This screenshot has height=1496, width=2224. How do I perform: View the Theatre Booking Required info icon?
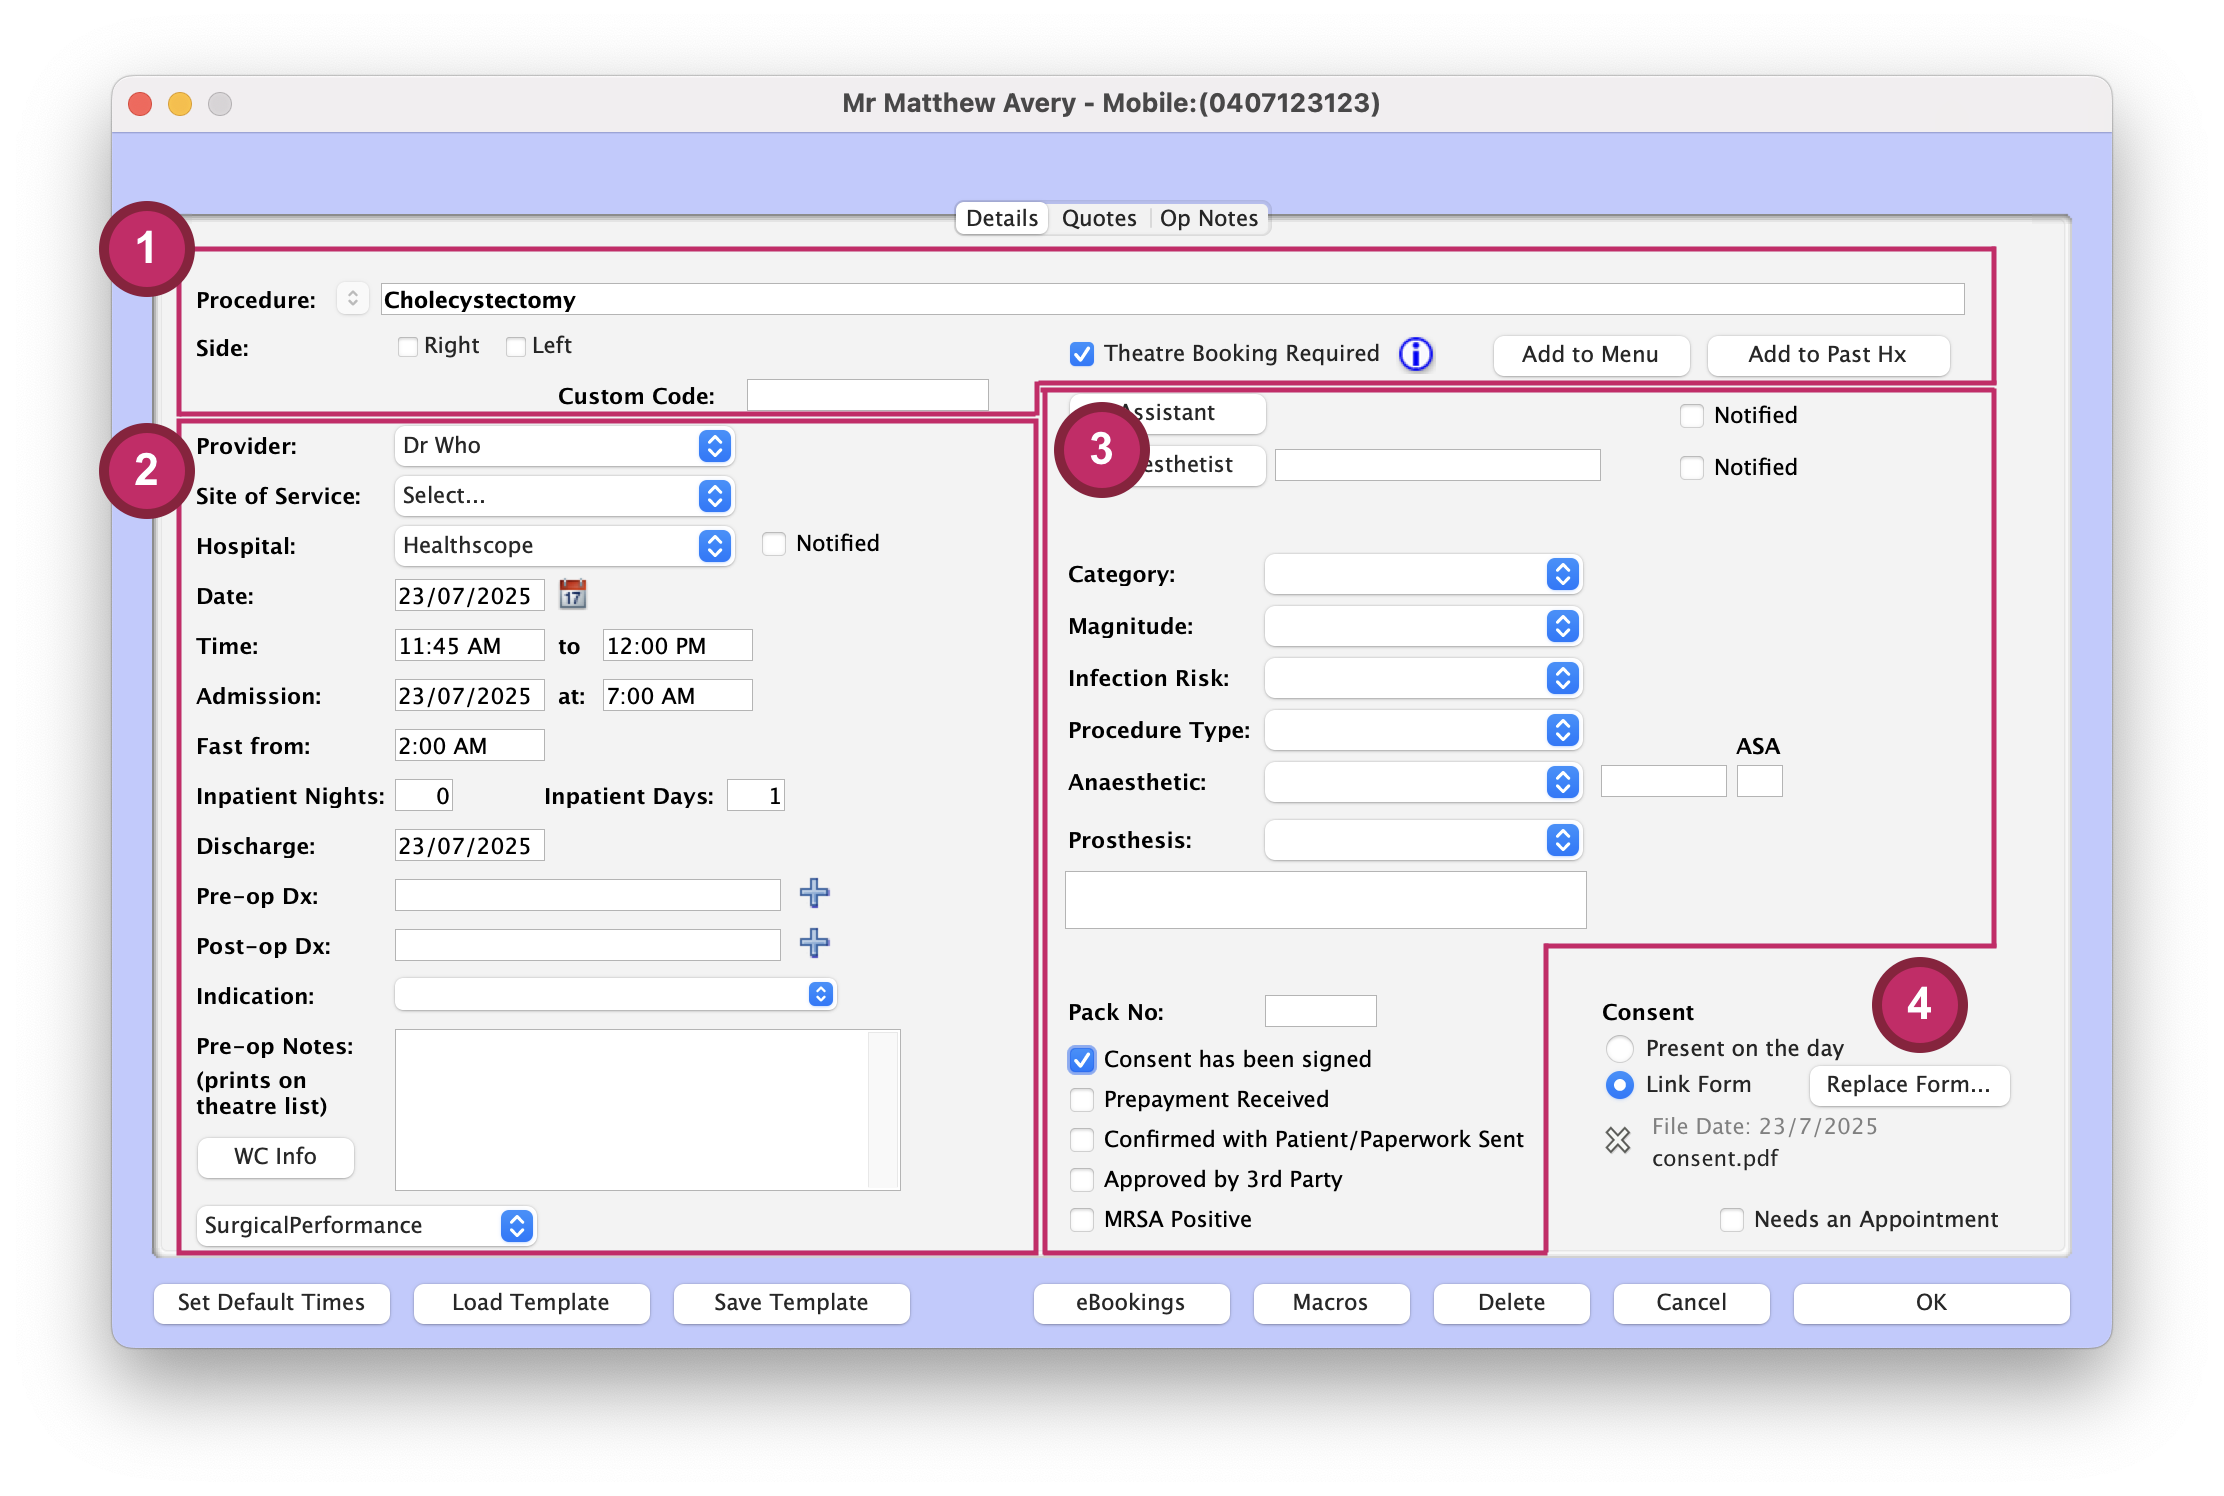tap(1416, 354)
